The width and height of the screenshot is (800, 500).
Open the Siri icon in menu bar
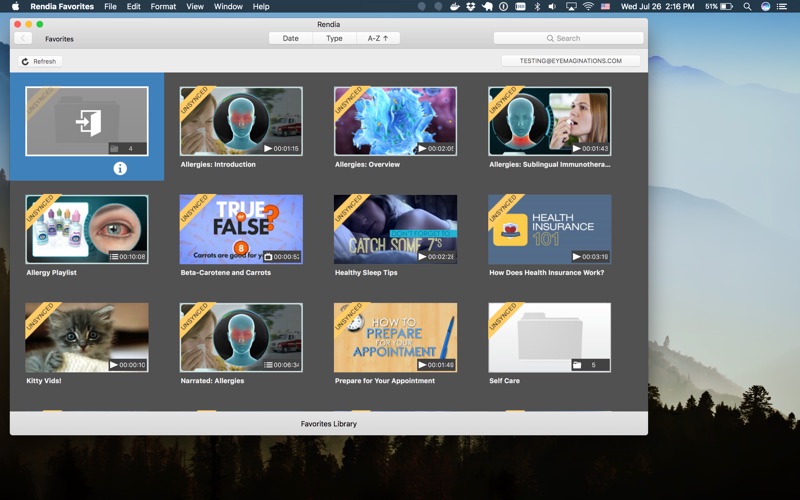(765, 7)
